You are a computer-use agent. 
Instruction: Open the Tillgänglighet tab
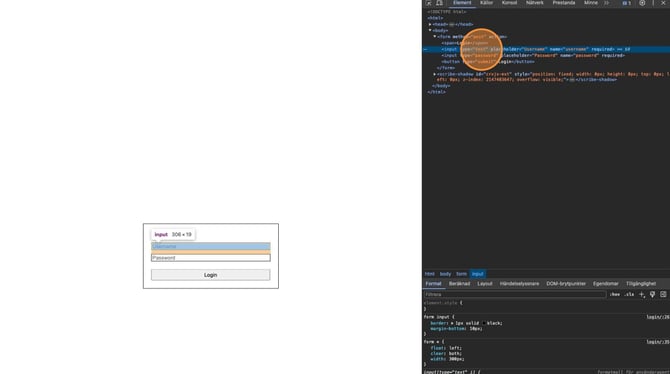641,284
